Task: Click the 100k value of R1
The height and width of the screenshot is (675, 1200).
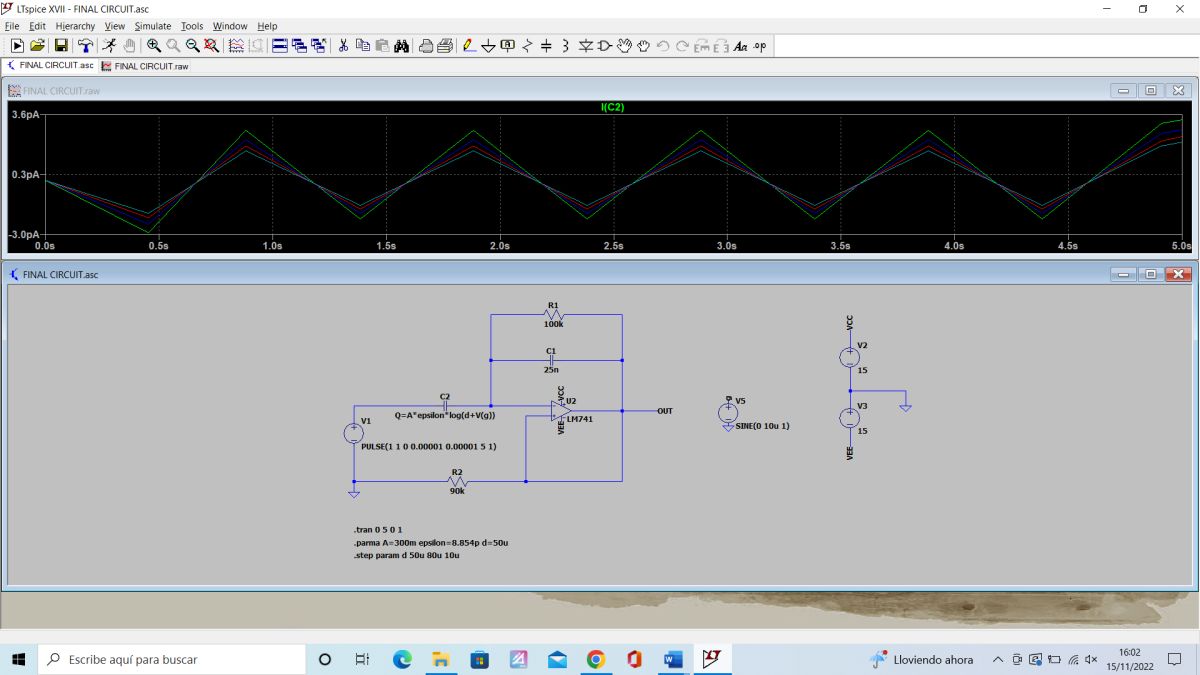Action: pyautogui.click(x=554, y=324)
